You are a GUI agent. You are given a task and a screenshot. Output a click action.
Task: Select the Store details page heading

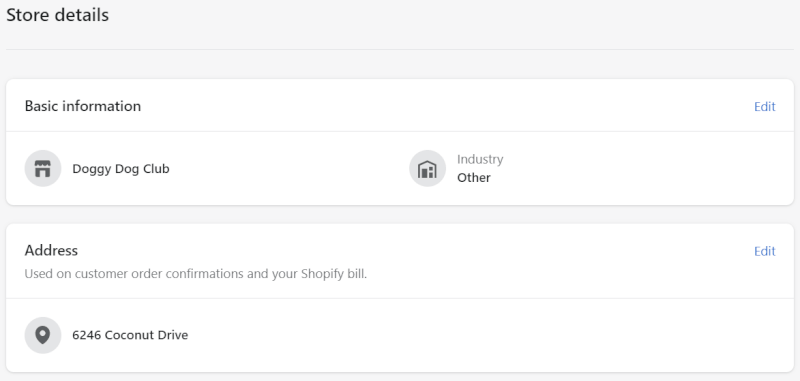[58, 15]
